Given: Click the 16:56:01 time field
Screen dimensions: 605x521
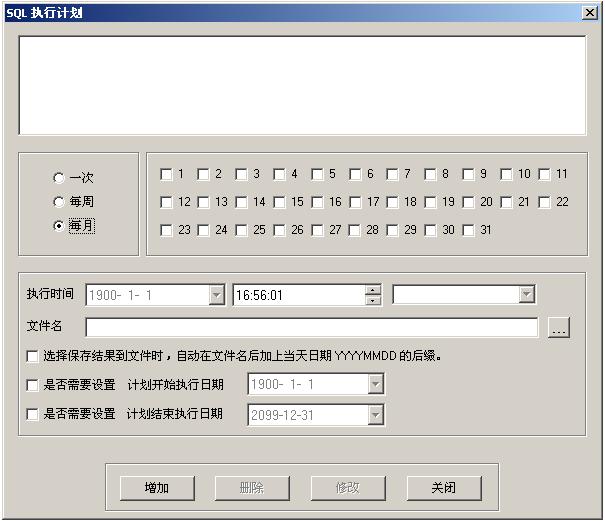Looking at the screenshot, I should pyautogui.click(x=299, y=295).
